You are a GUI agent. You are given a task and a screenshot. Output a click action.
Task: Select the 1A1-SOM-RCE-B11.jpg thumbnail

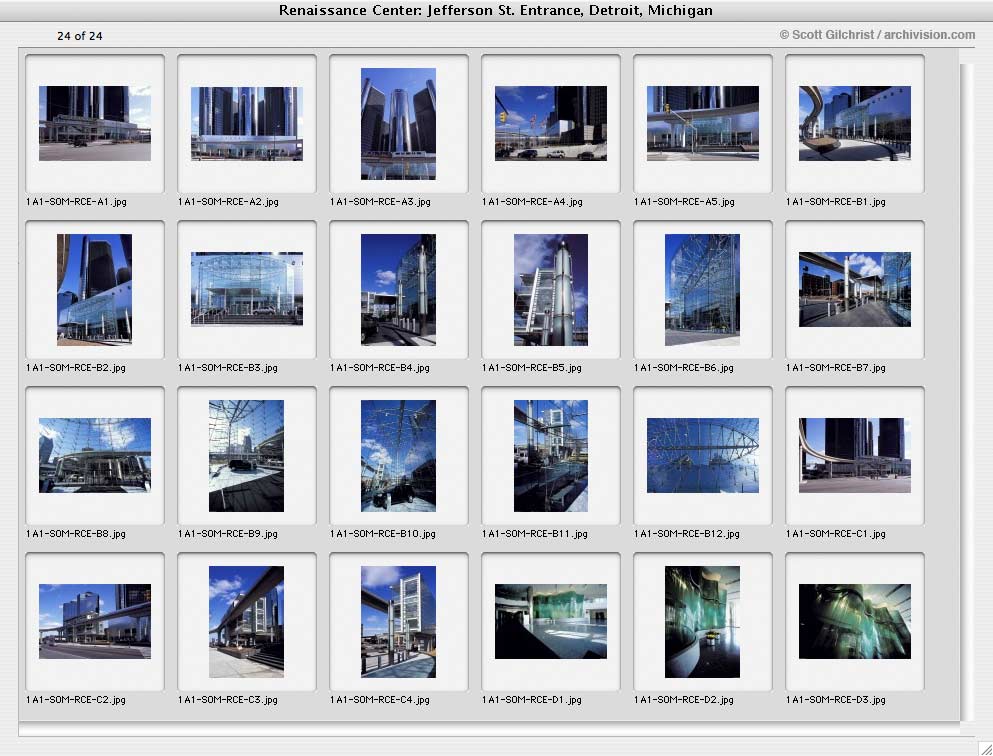click(x=551, y=455)
